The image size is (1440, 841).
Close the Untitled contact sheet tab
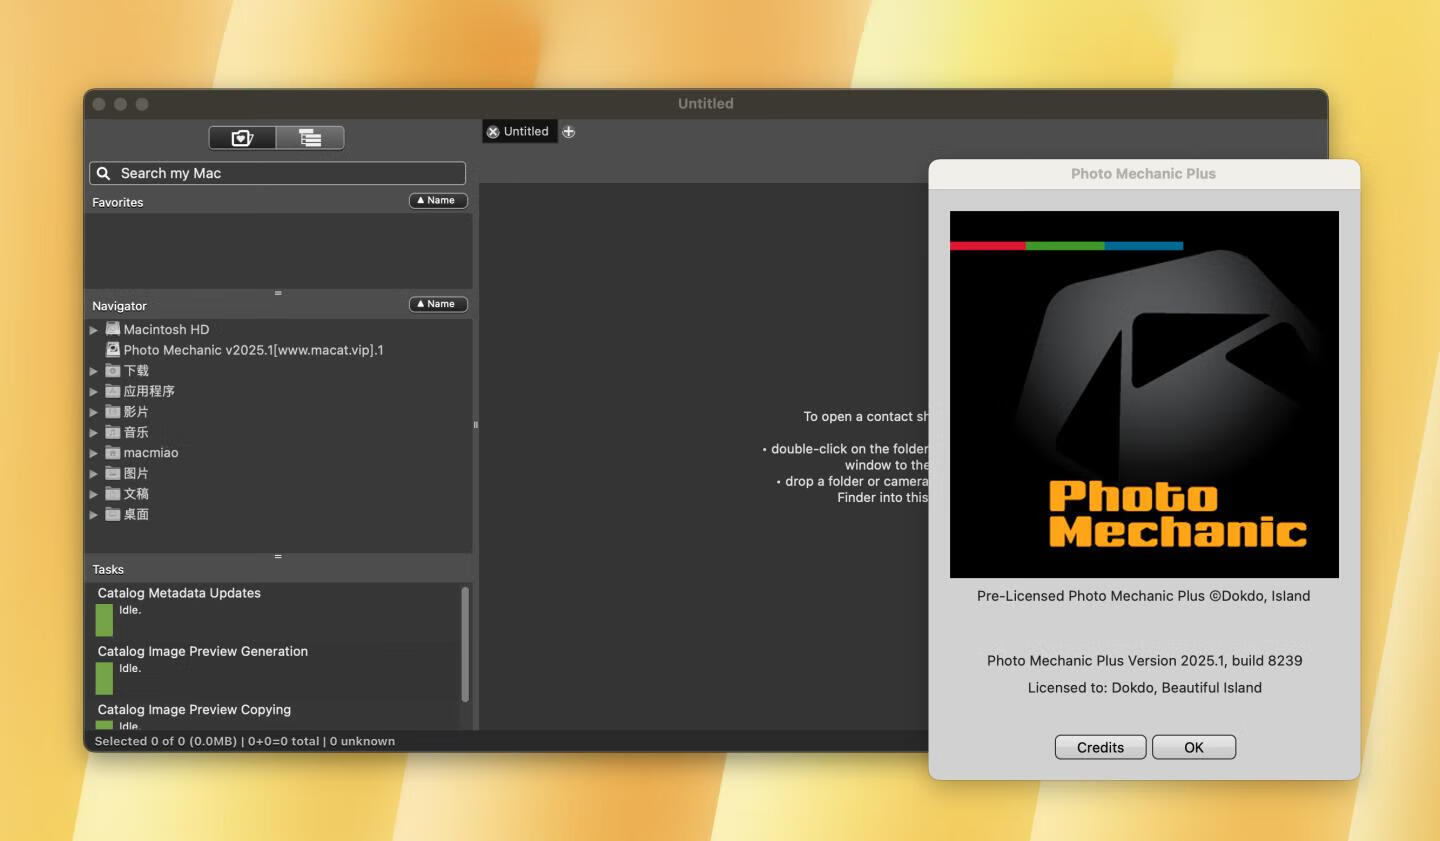(493, 132)
